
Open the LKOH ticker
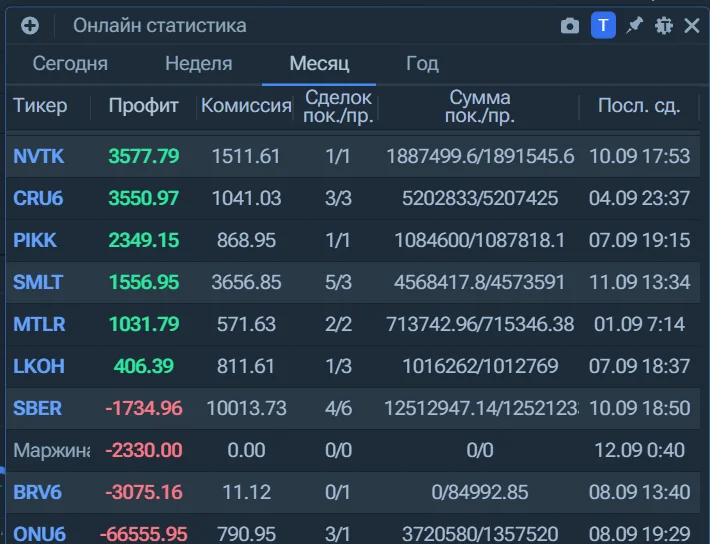pyautogui.click(x=39, y=366)
